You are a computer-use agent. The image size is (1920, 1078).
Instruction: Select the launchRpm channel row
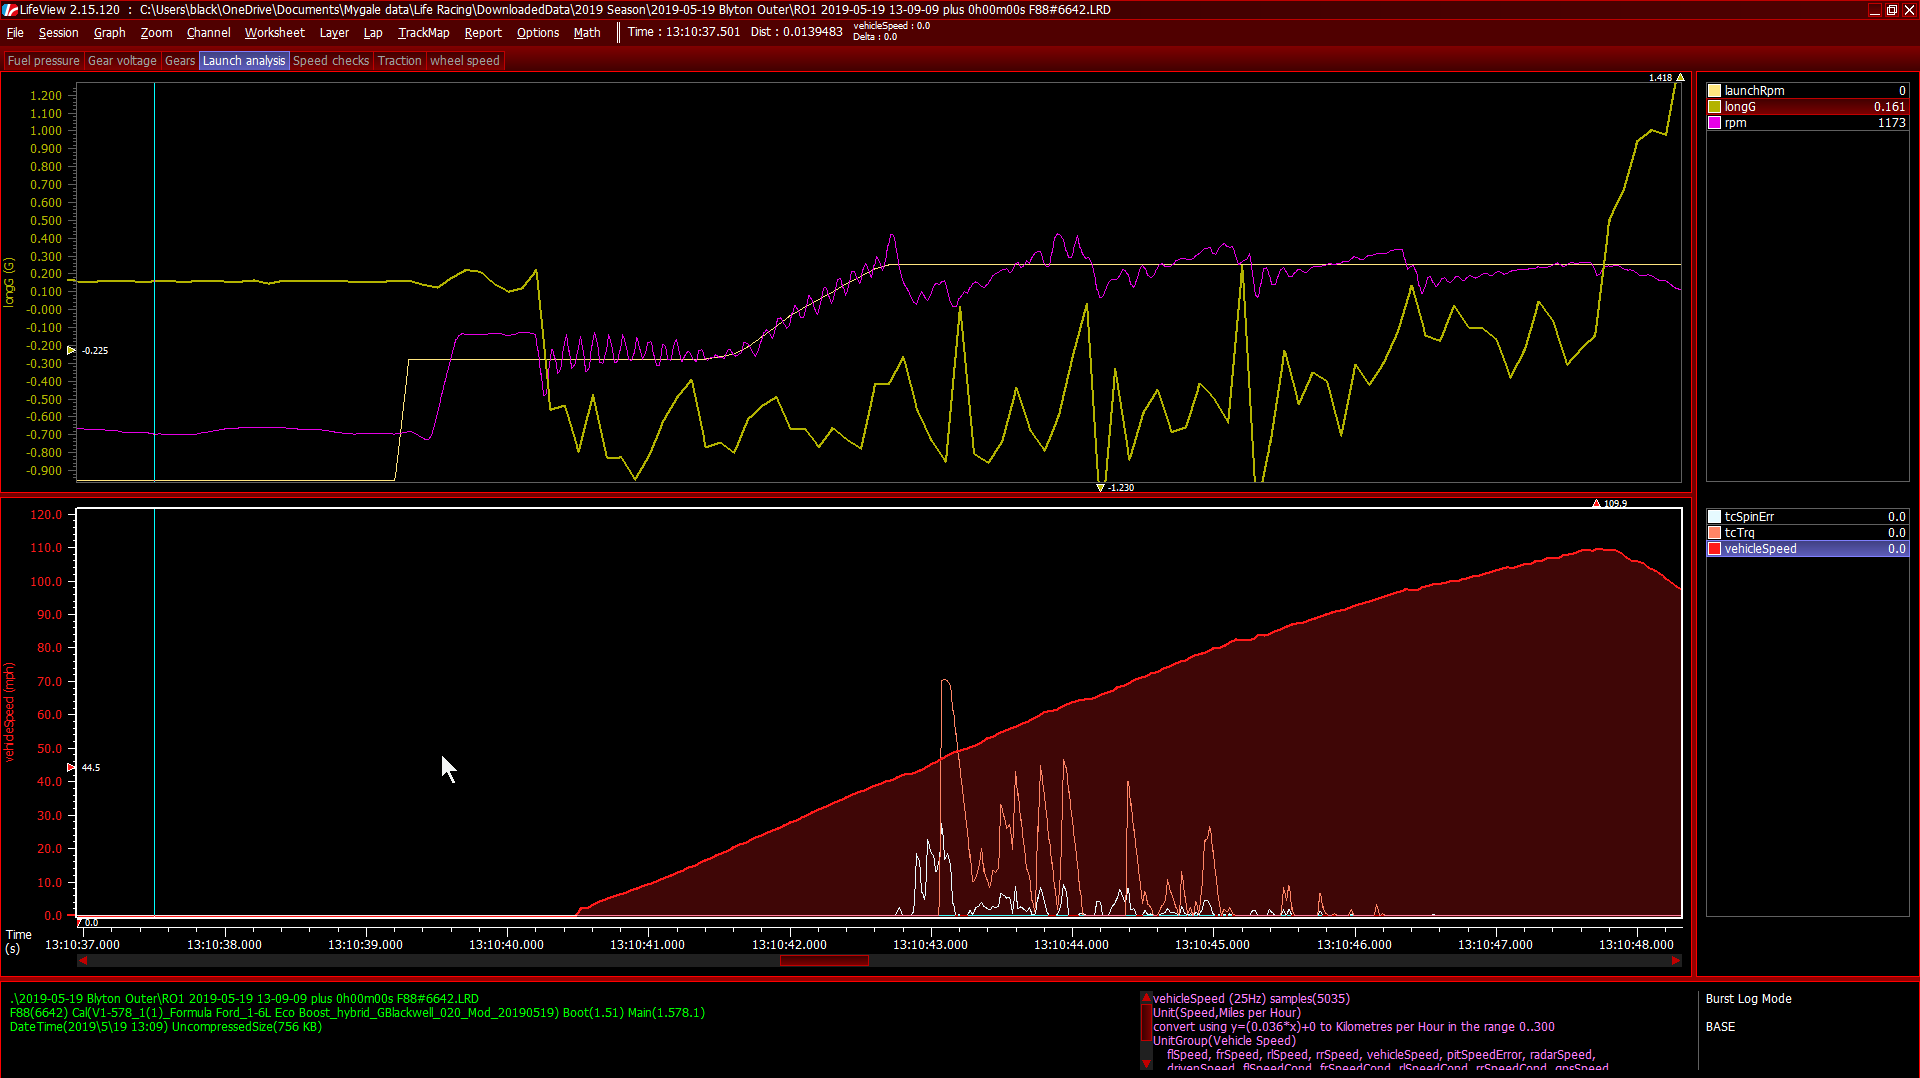(1808, 91)
